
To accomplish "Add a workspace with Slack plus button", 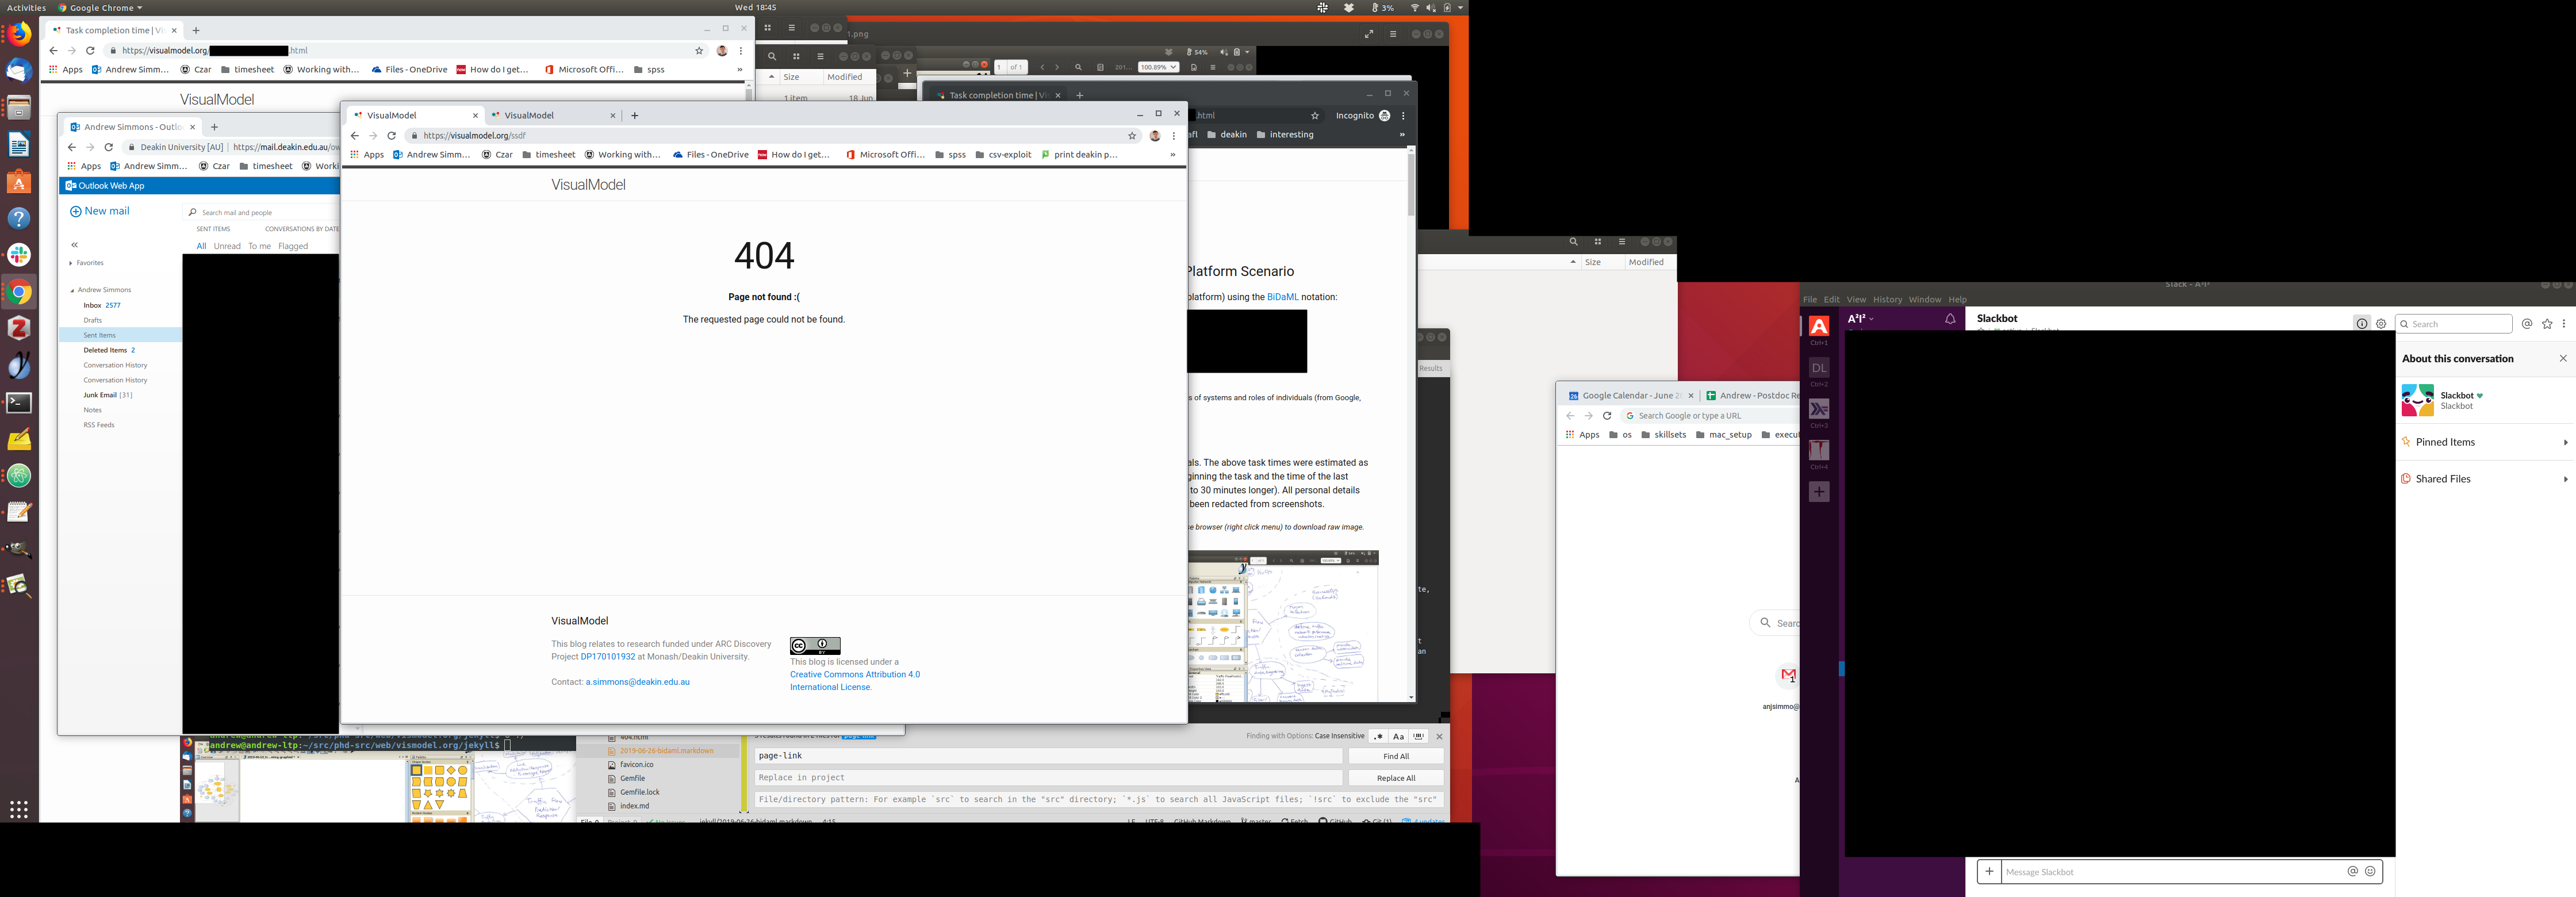I will [1818, 492].
